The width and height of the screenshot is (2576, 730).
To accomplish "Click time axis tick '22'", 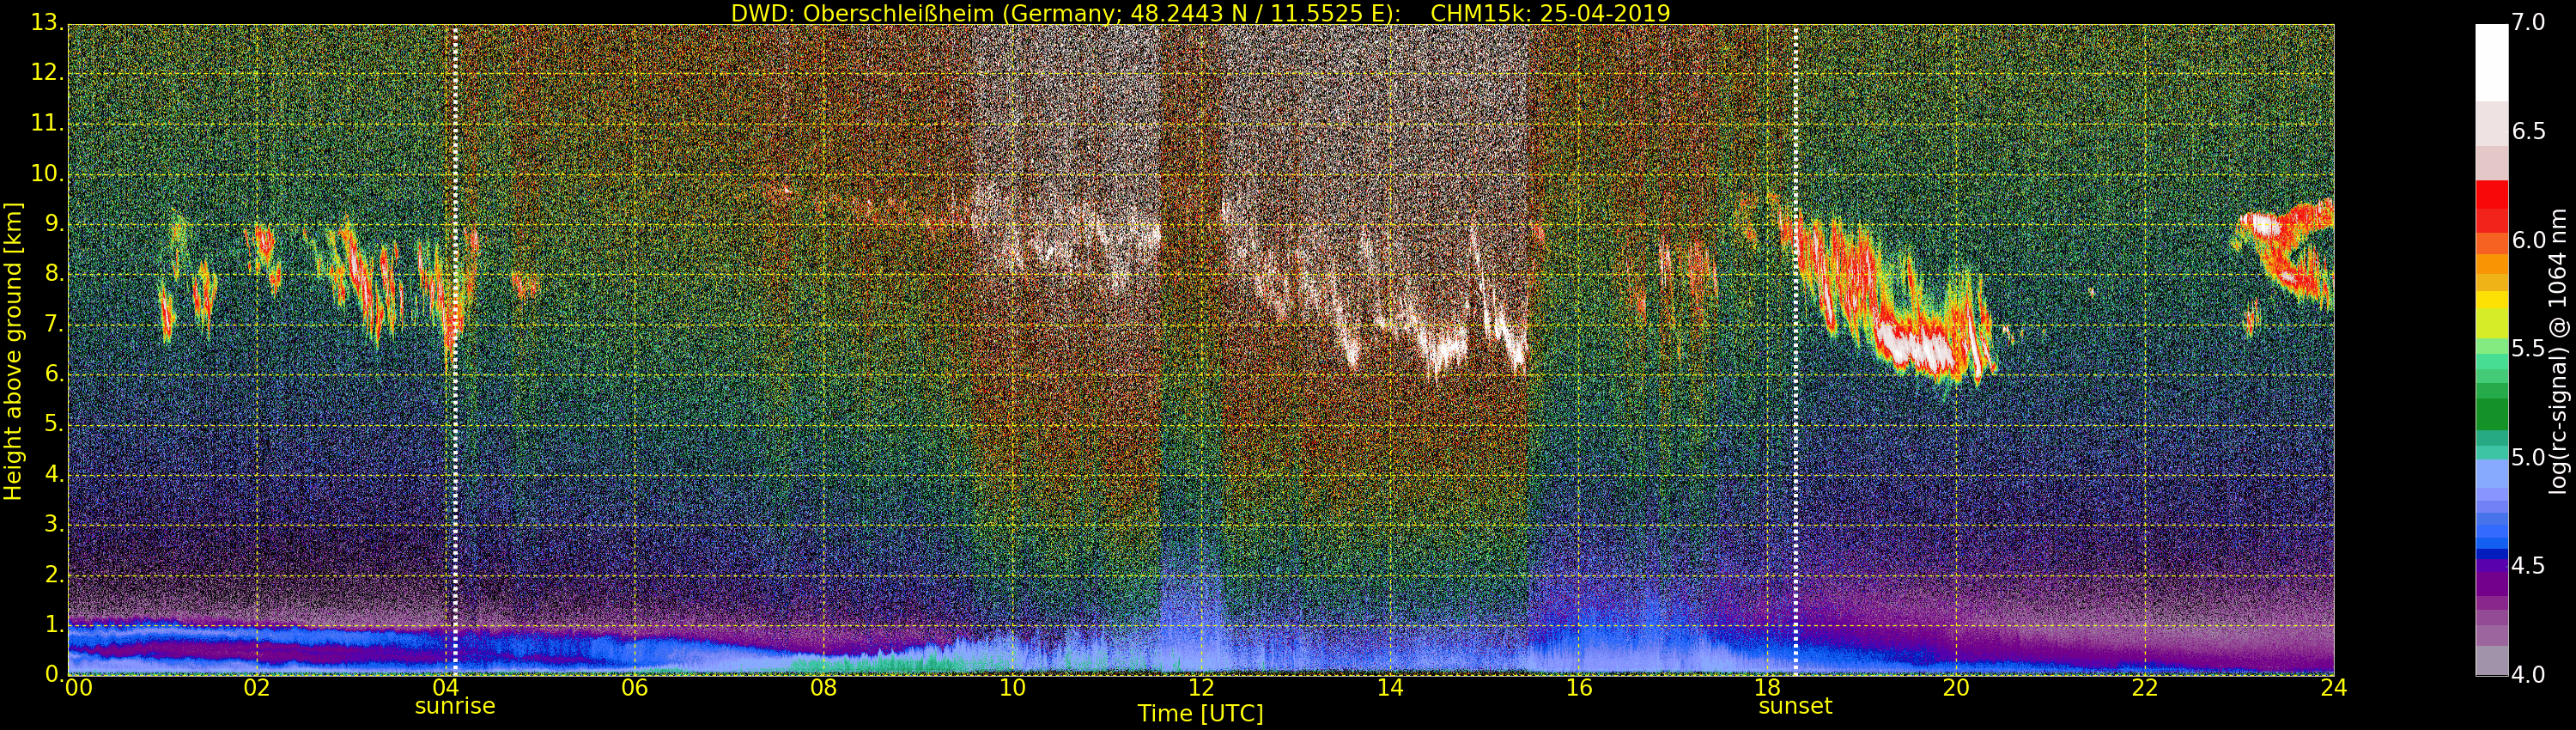I will pos(2145,687).
